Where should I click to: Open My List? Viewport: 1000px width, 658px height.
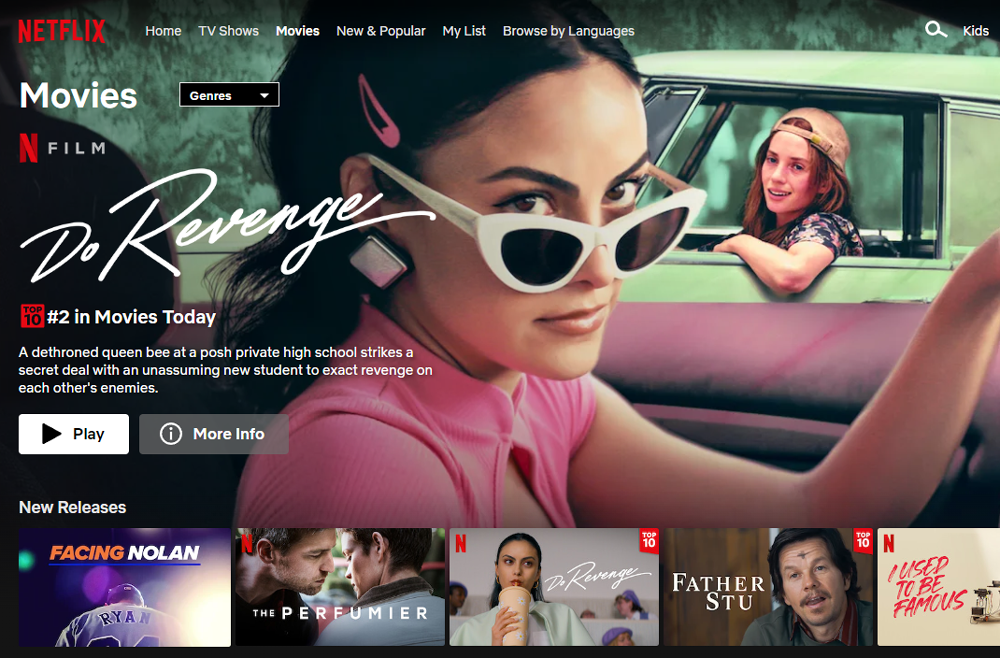[464, 31]
